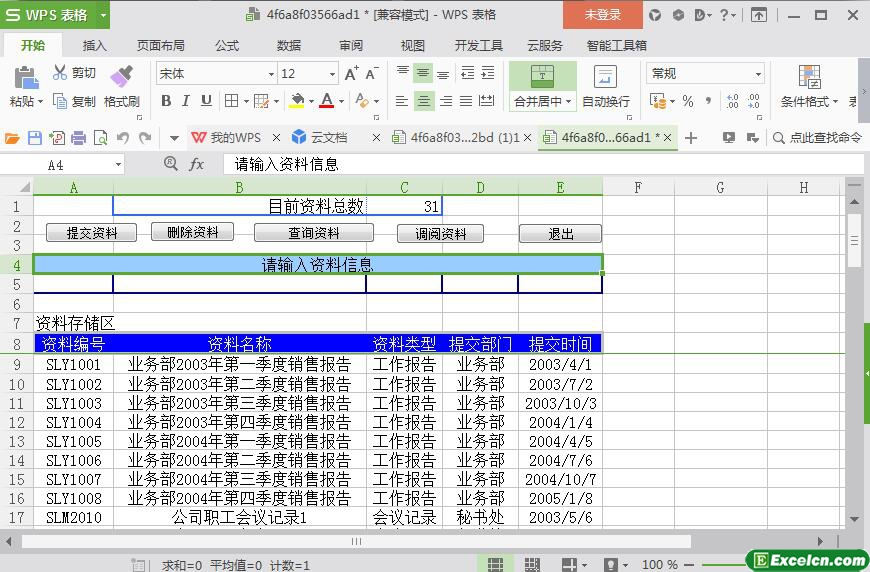Click the Format Painter brush icon
Image resolution: width=870 pixels, height=572 pixels.
click(121, 76)
